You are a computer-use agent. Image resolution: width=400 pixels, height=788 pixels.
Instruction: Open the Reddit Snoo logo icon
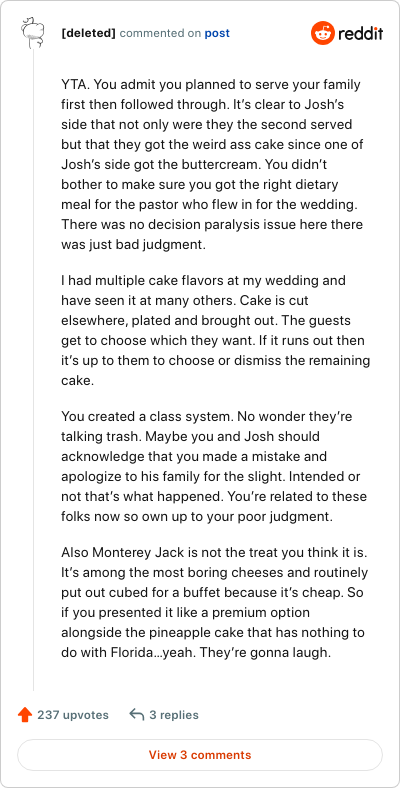pyautogui.click(x=322, y=34)
